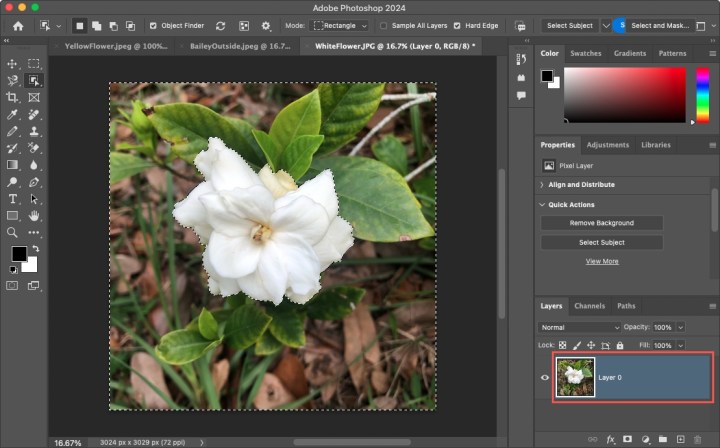This screenshot has width=720, height=448.
Task: Open the Normal blend mode dropdown
Action: tap(581, 327)
